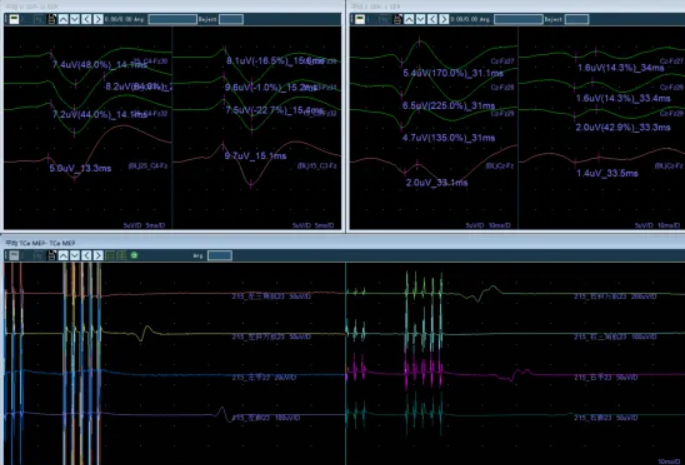Click left arrow in right SEP window toolbar
Viewport: 685px width, 465px height.
click(x=432, y=19)
